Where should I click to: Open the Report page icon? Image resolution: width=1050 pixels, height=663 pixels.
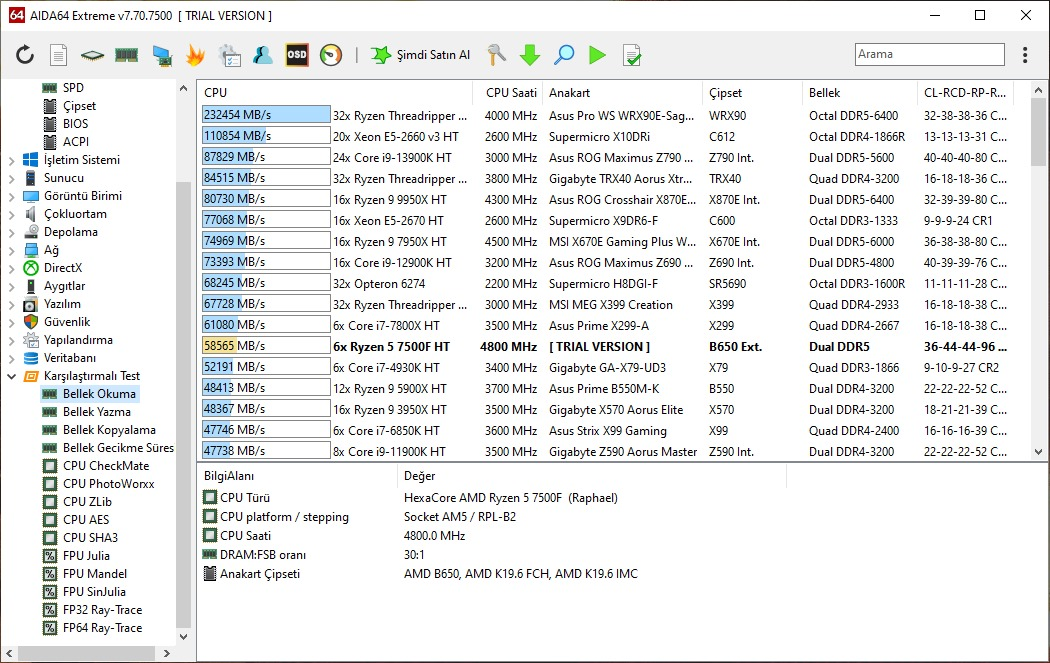59,54
